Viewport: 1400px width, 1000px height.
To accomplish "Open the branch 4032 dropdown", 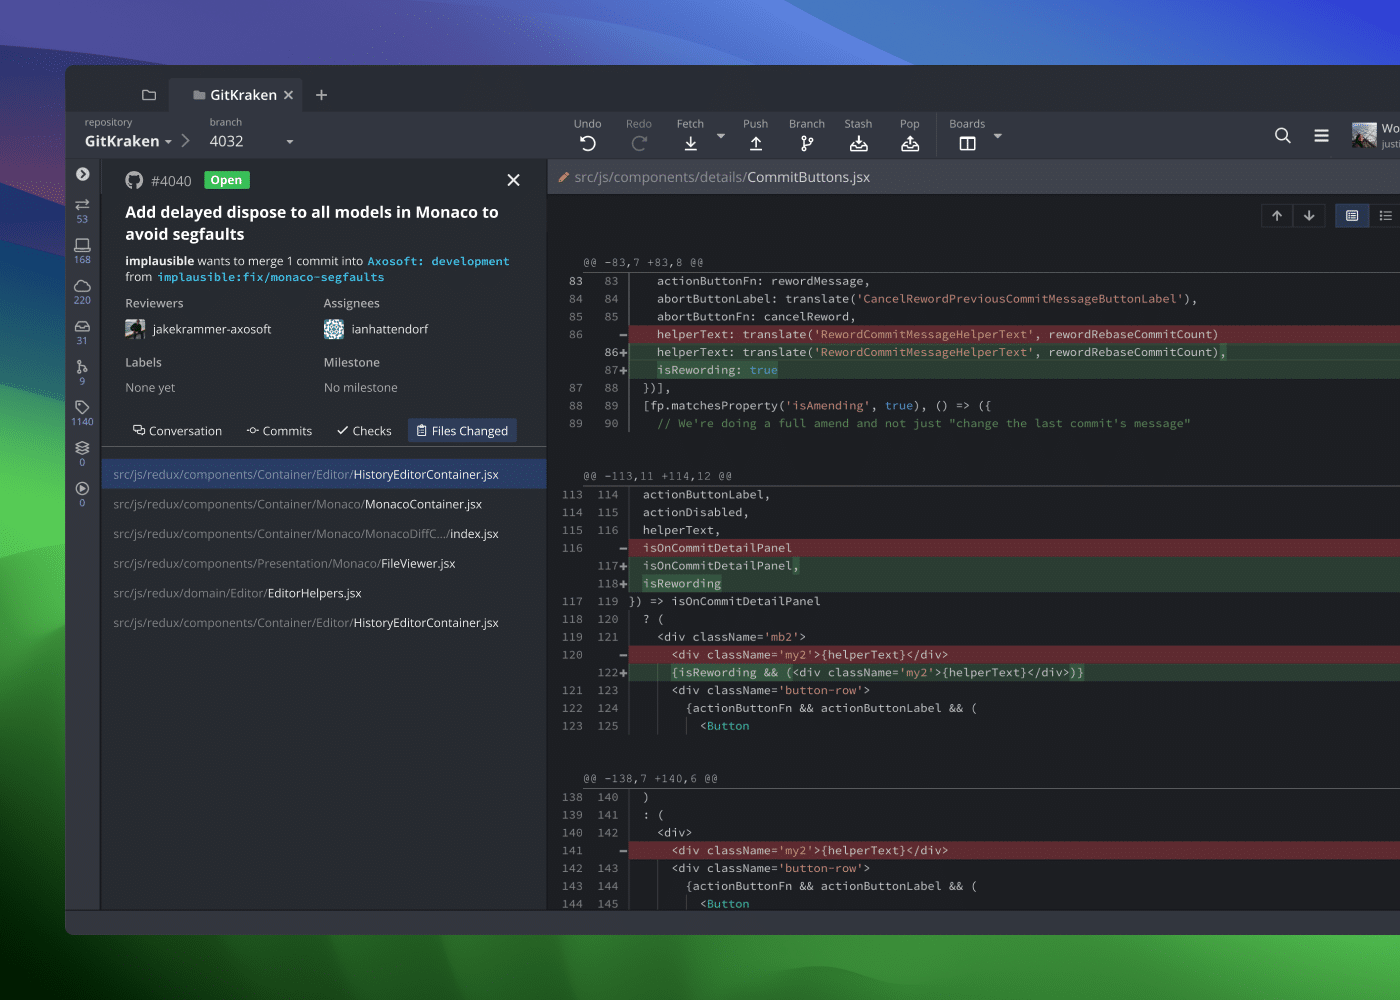I will pyautogui.click(x=251, y=141).
